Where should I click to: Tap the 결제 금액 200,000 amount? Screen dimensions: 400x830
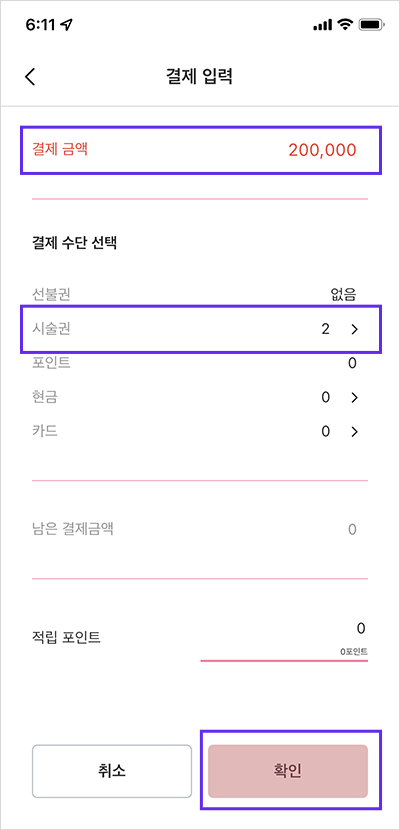[322, 150]
